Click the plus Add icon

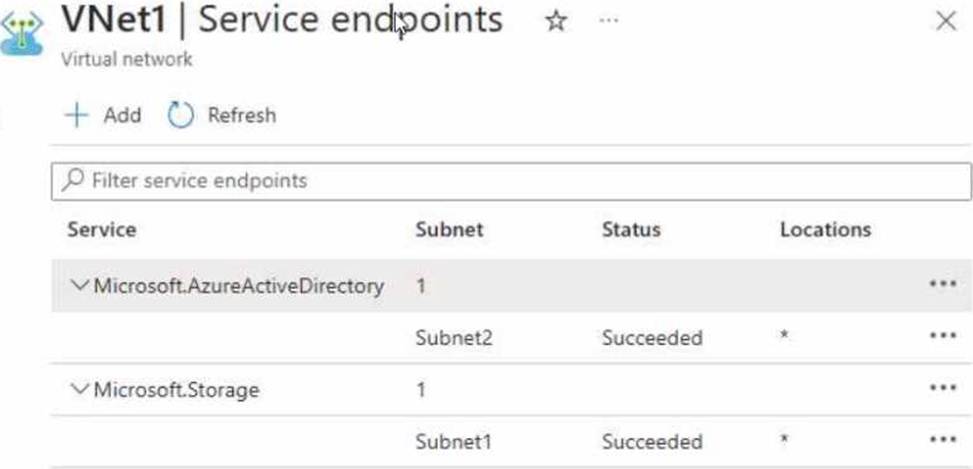click(76, 115)
